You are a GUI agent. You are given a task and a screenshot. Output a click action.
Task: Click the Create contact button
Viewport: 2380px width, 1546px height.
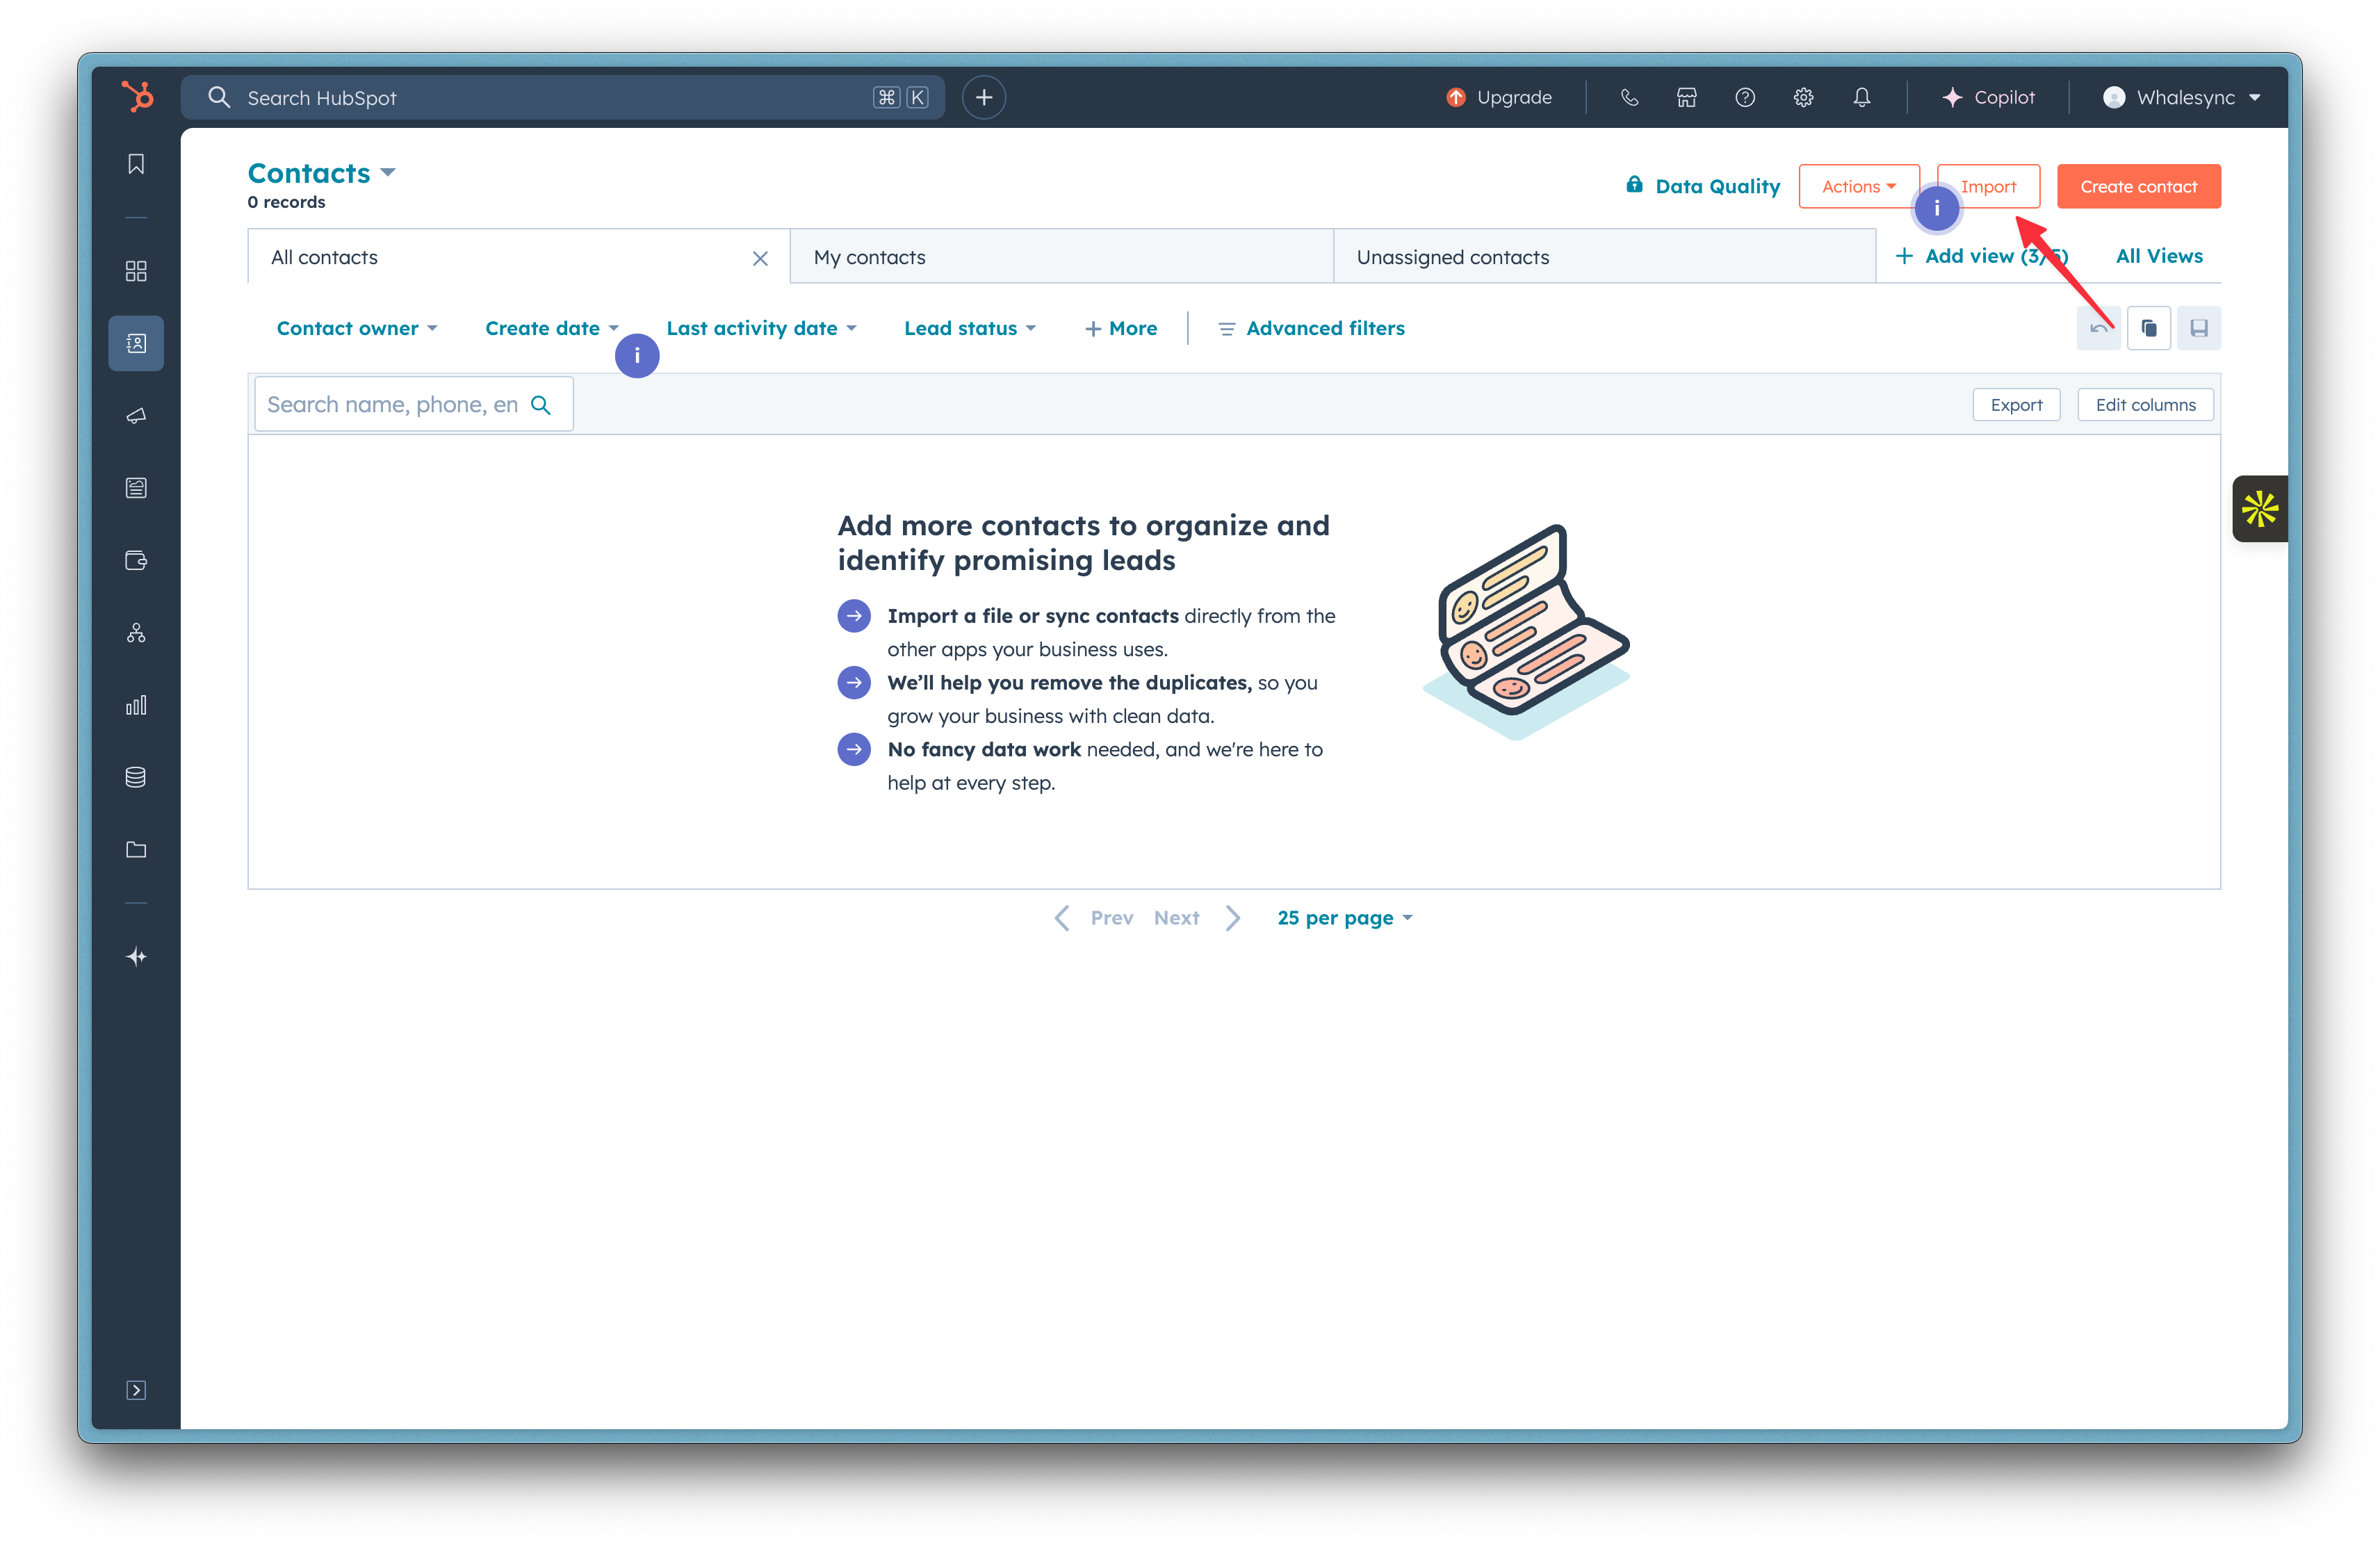pos(2138,186)
